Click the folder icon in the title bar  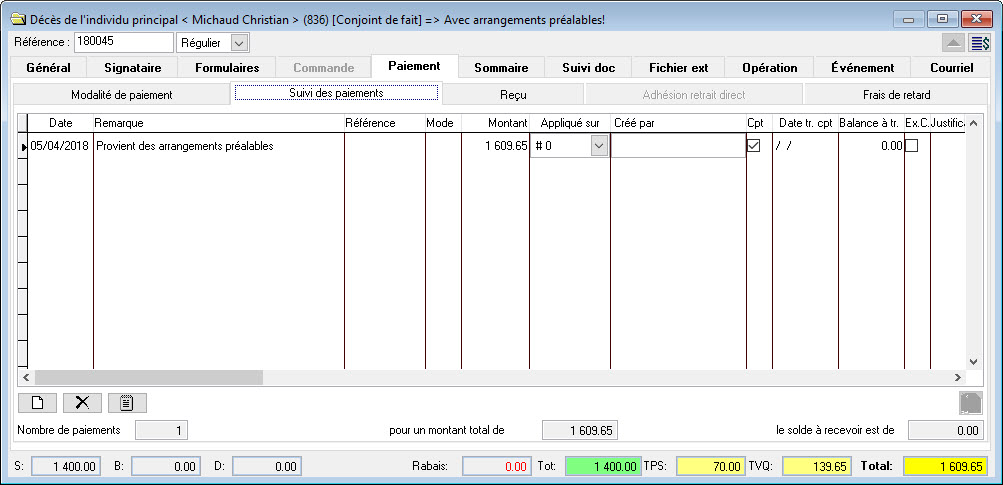18,19
